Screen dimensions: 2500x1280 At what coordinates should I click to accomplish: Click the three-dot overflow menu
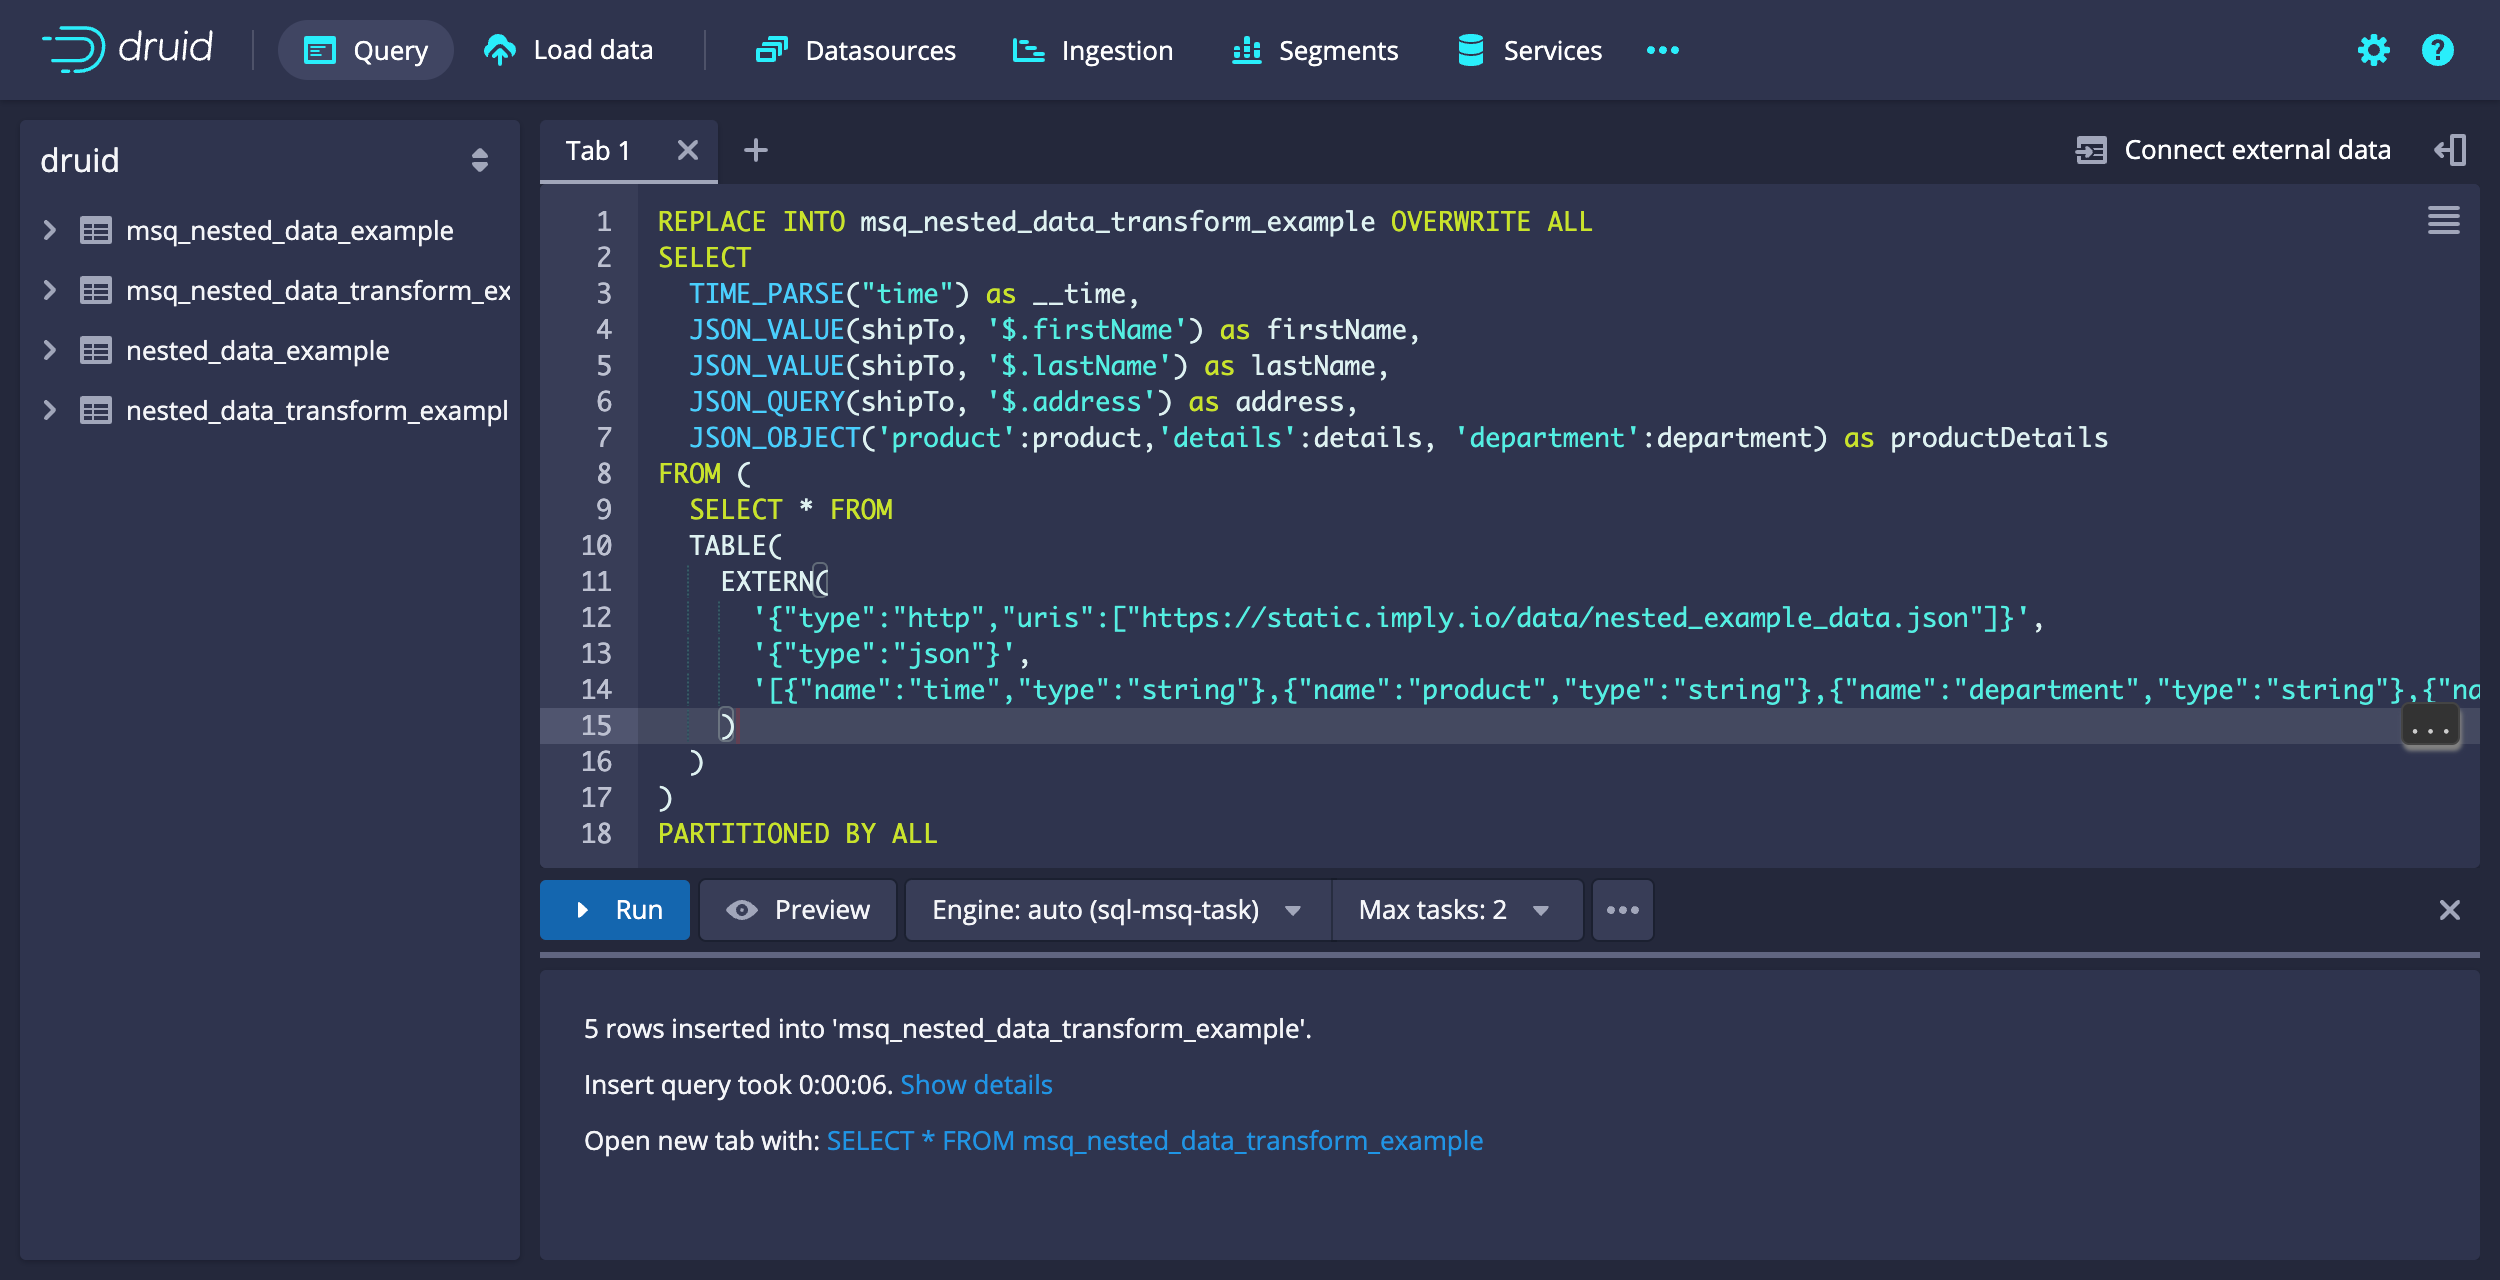pos(1622,911)
